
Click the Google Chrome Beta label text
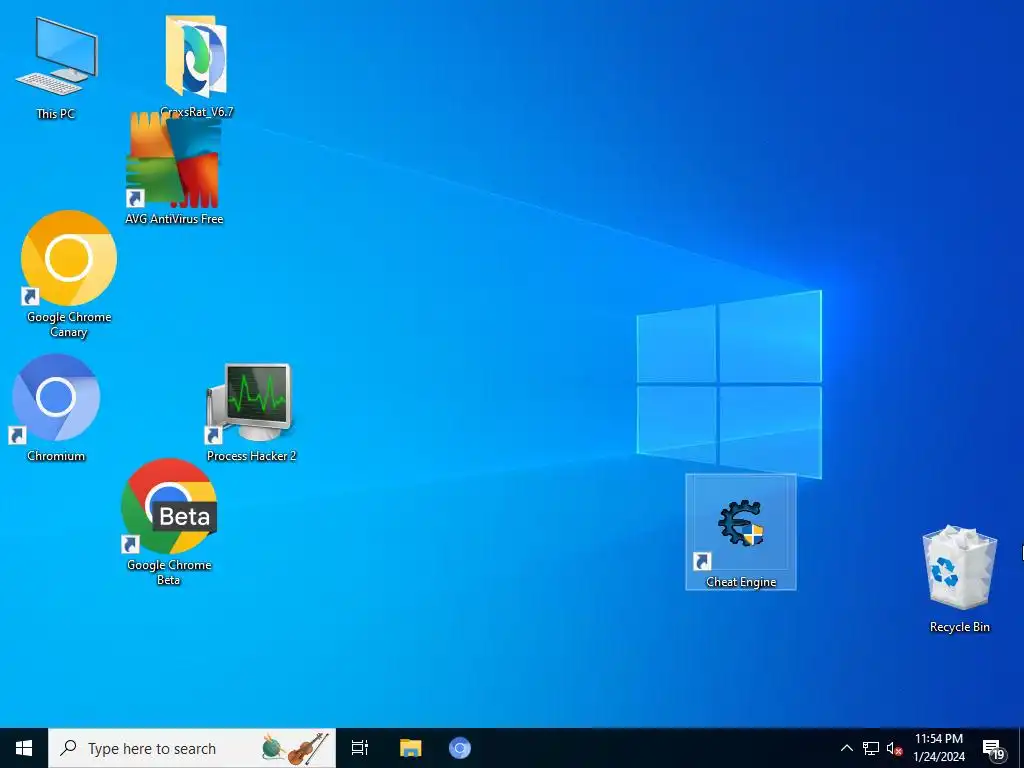click(169, 572)
